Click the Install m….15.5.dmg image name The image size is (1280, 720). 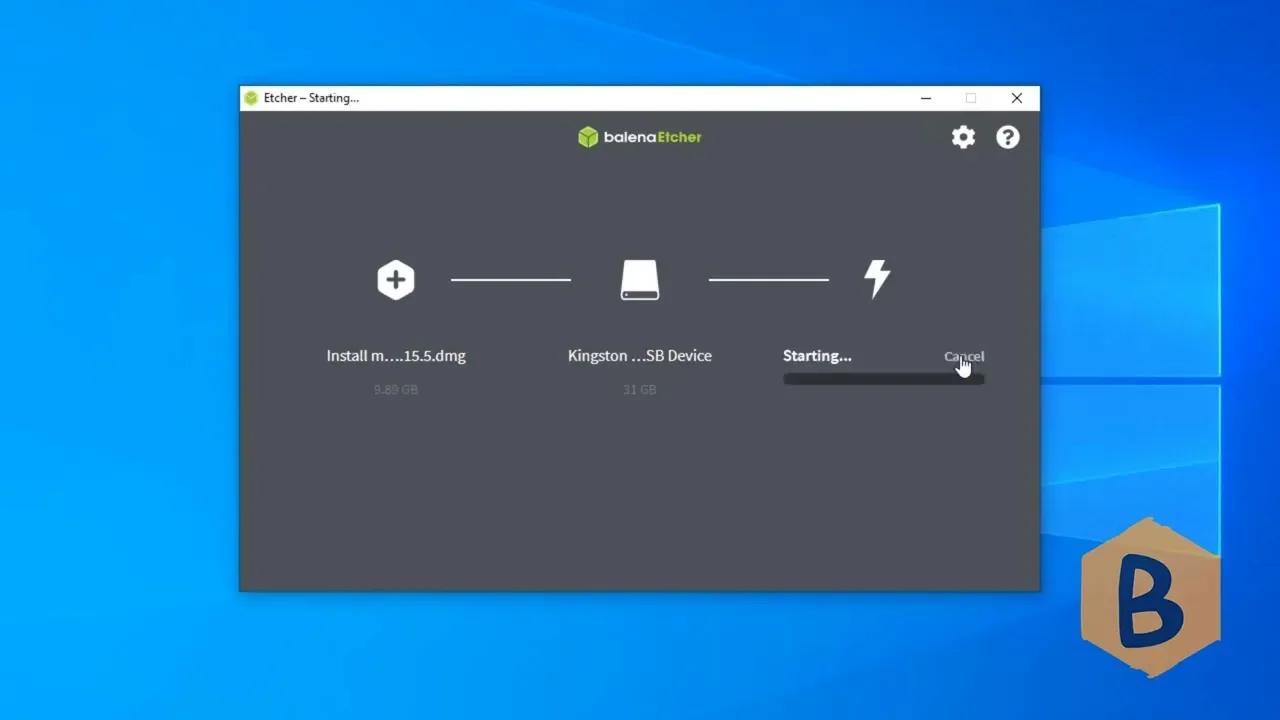click(x=396, y=356)
